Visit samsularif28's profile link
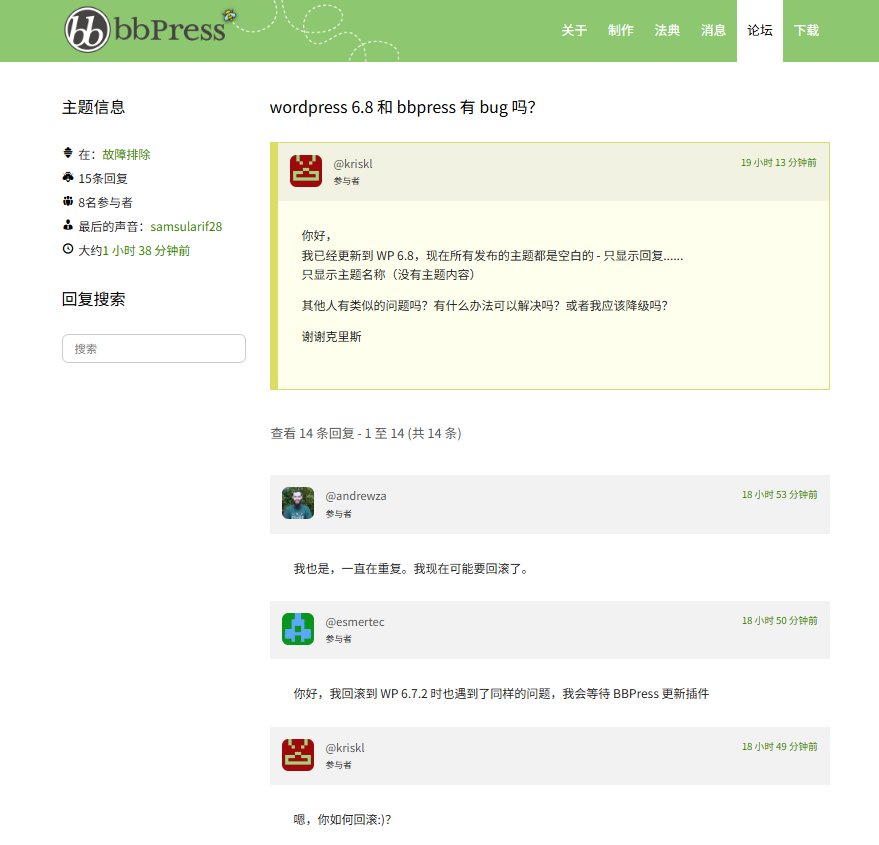The height and width of the screenshot is (845, 879). (x=186, y=227)
